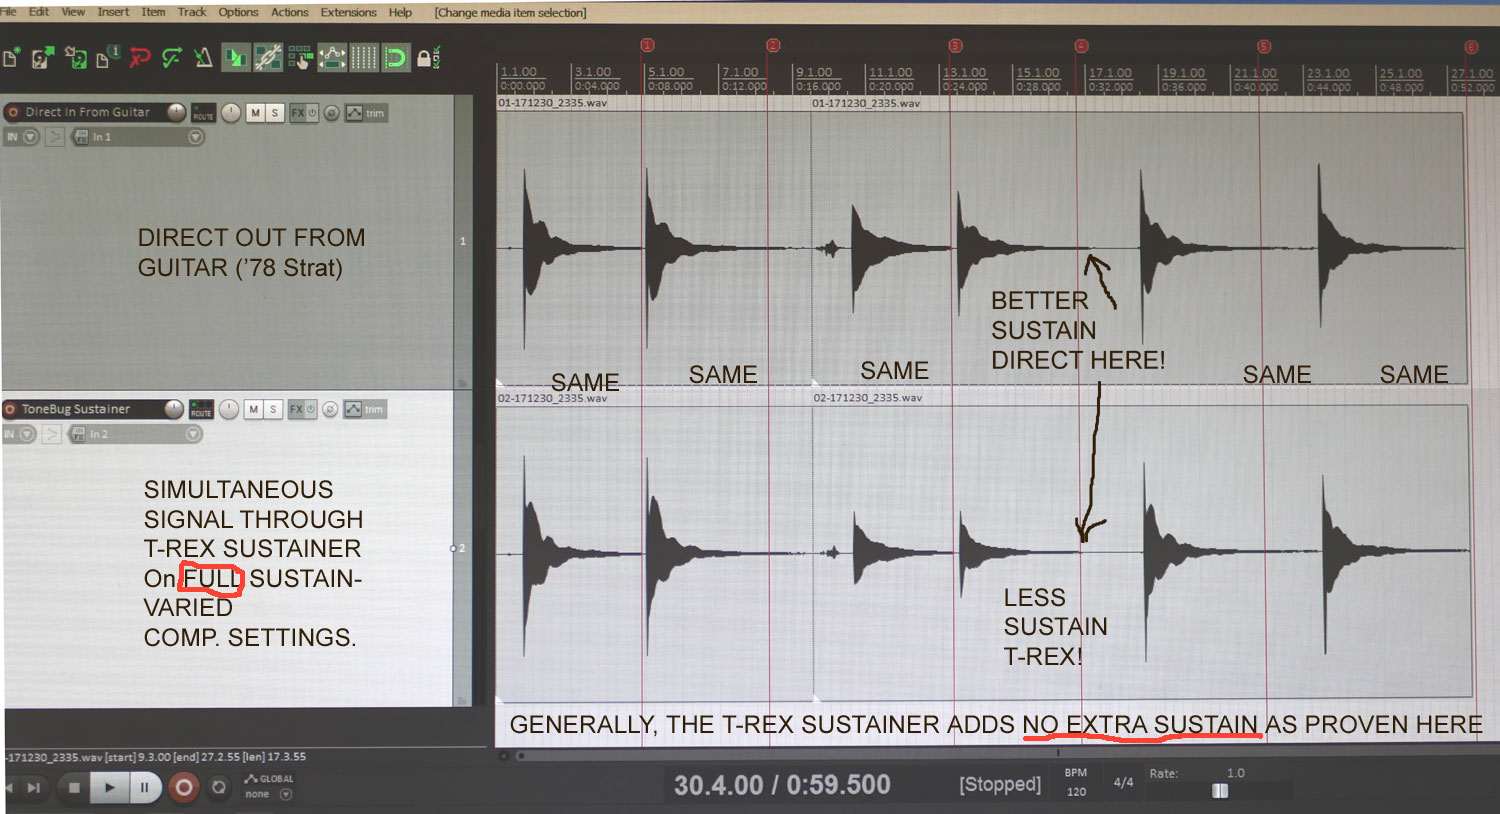Click the New Project icon
This screenshot has width=1500, height=814.
tap(11, 58)
